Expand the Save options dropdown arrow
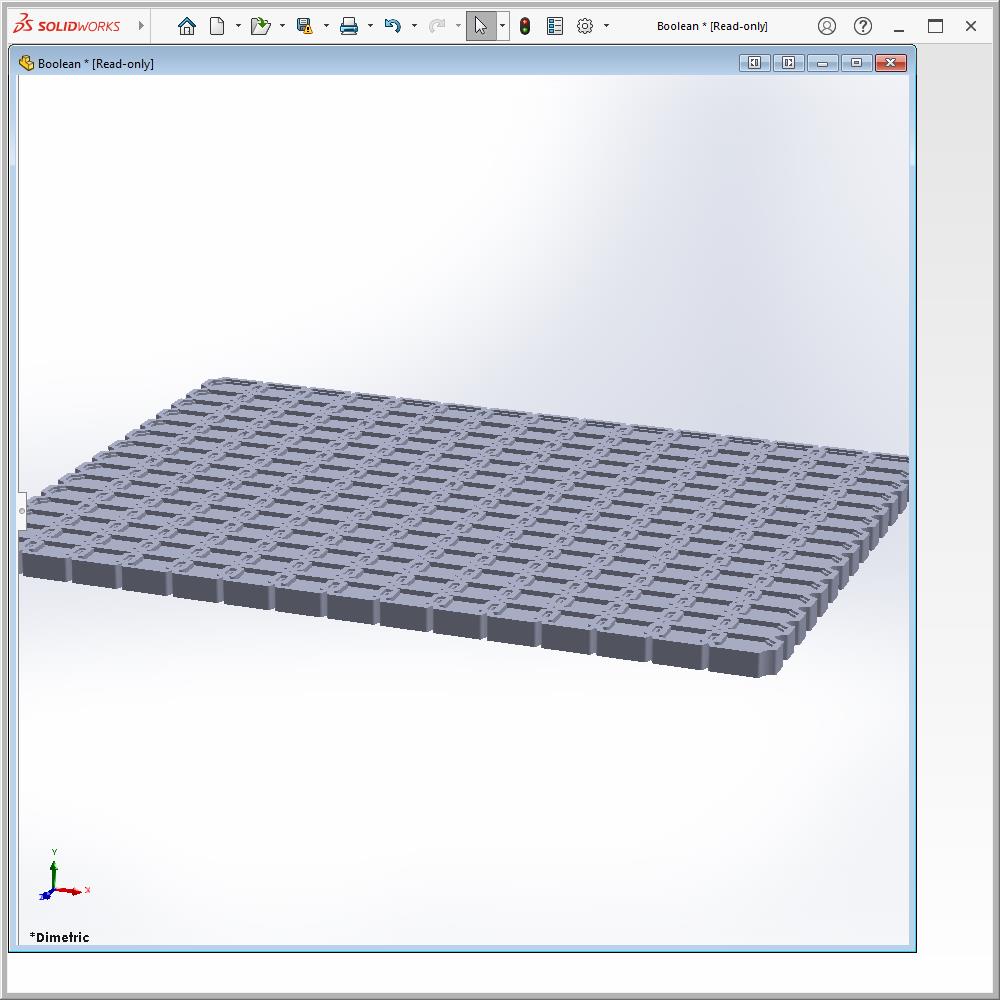The height and width of the screenshot is (1000, 1000). click(326, 26)
